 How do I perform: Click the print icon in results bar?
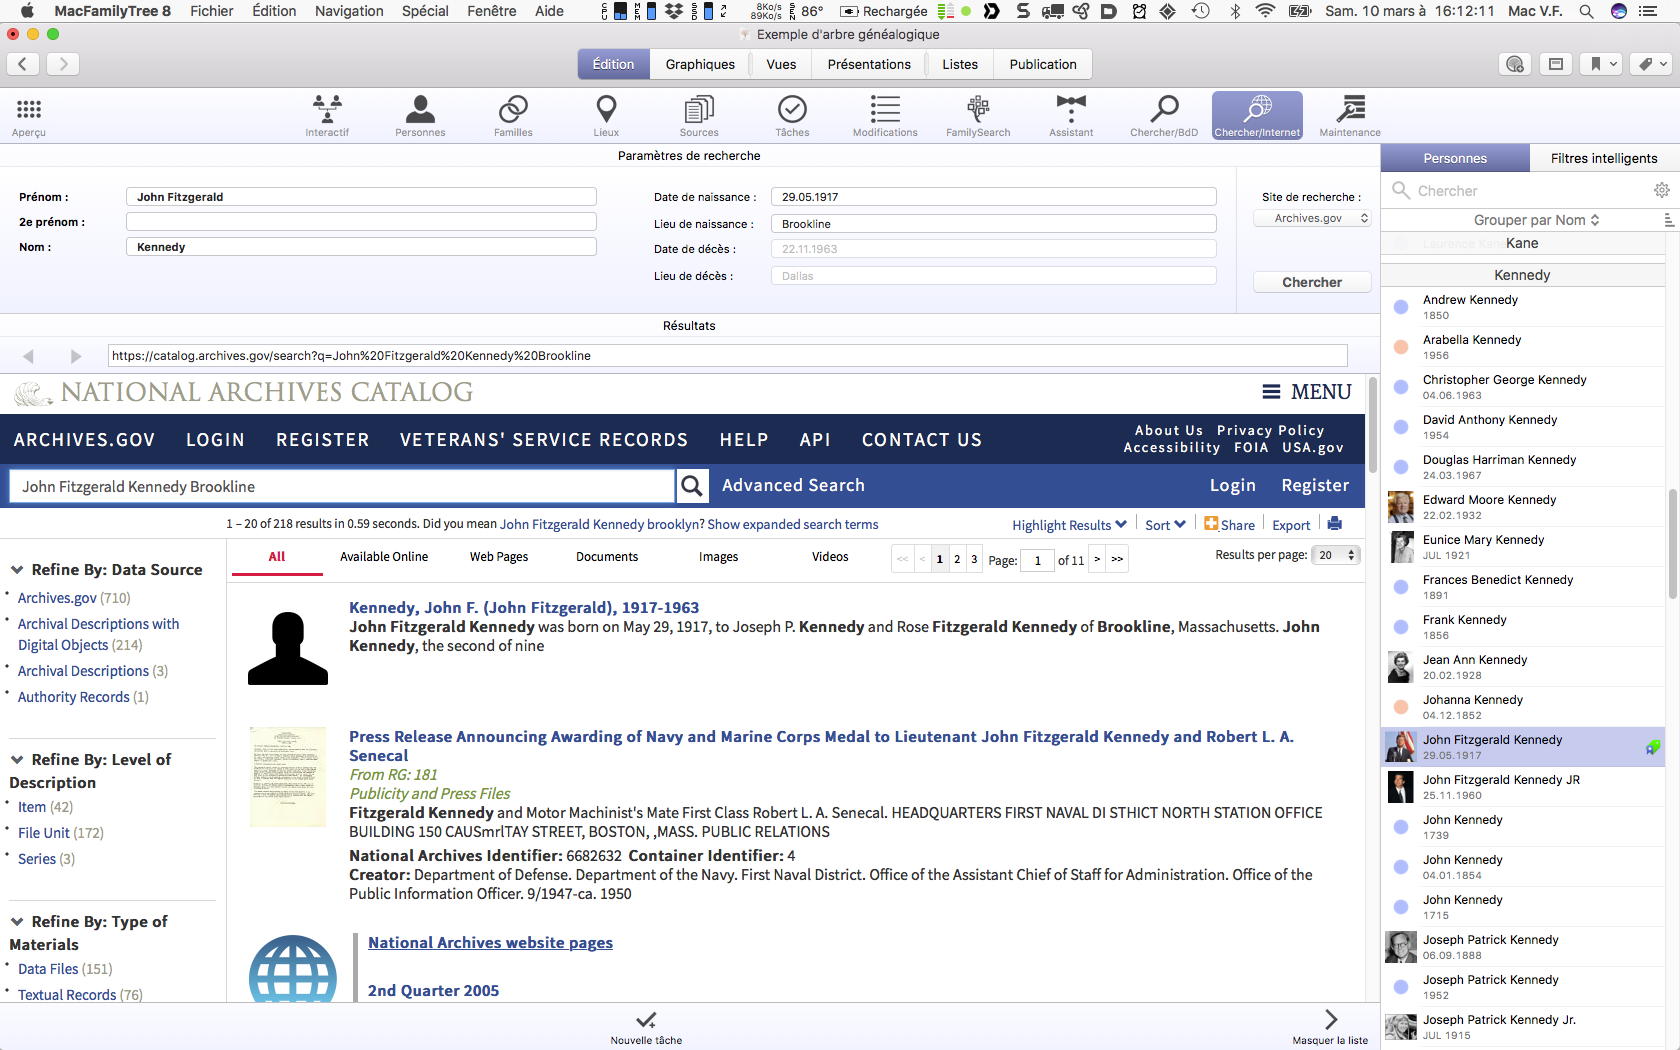pyautogui.click(x=1334, y=523)
